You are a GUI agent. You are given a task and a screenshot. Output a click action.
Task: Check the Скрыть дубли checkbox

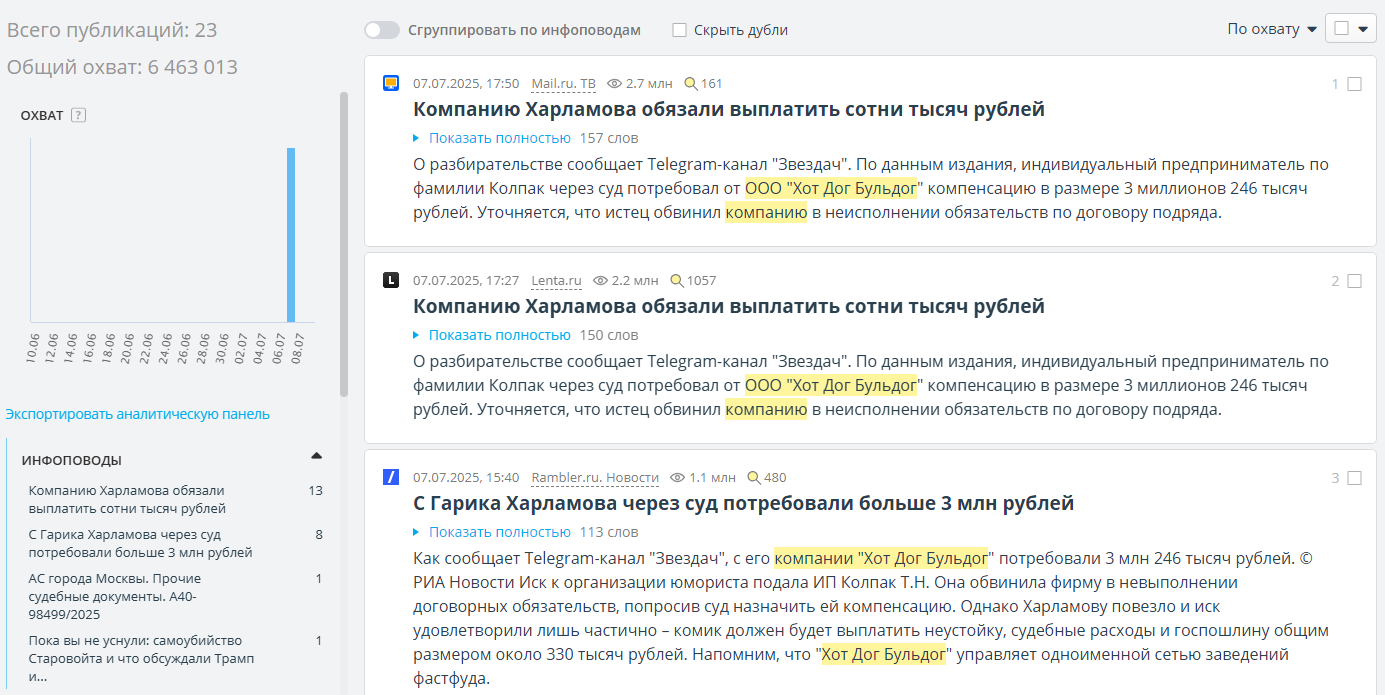680,30
